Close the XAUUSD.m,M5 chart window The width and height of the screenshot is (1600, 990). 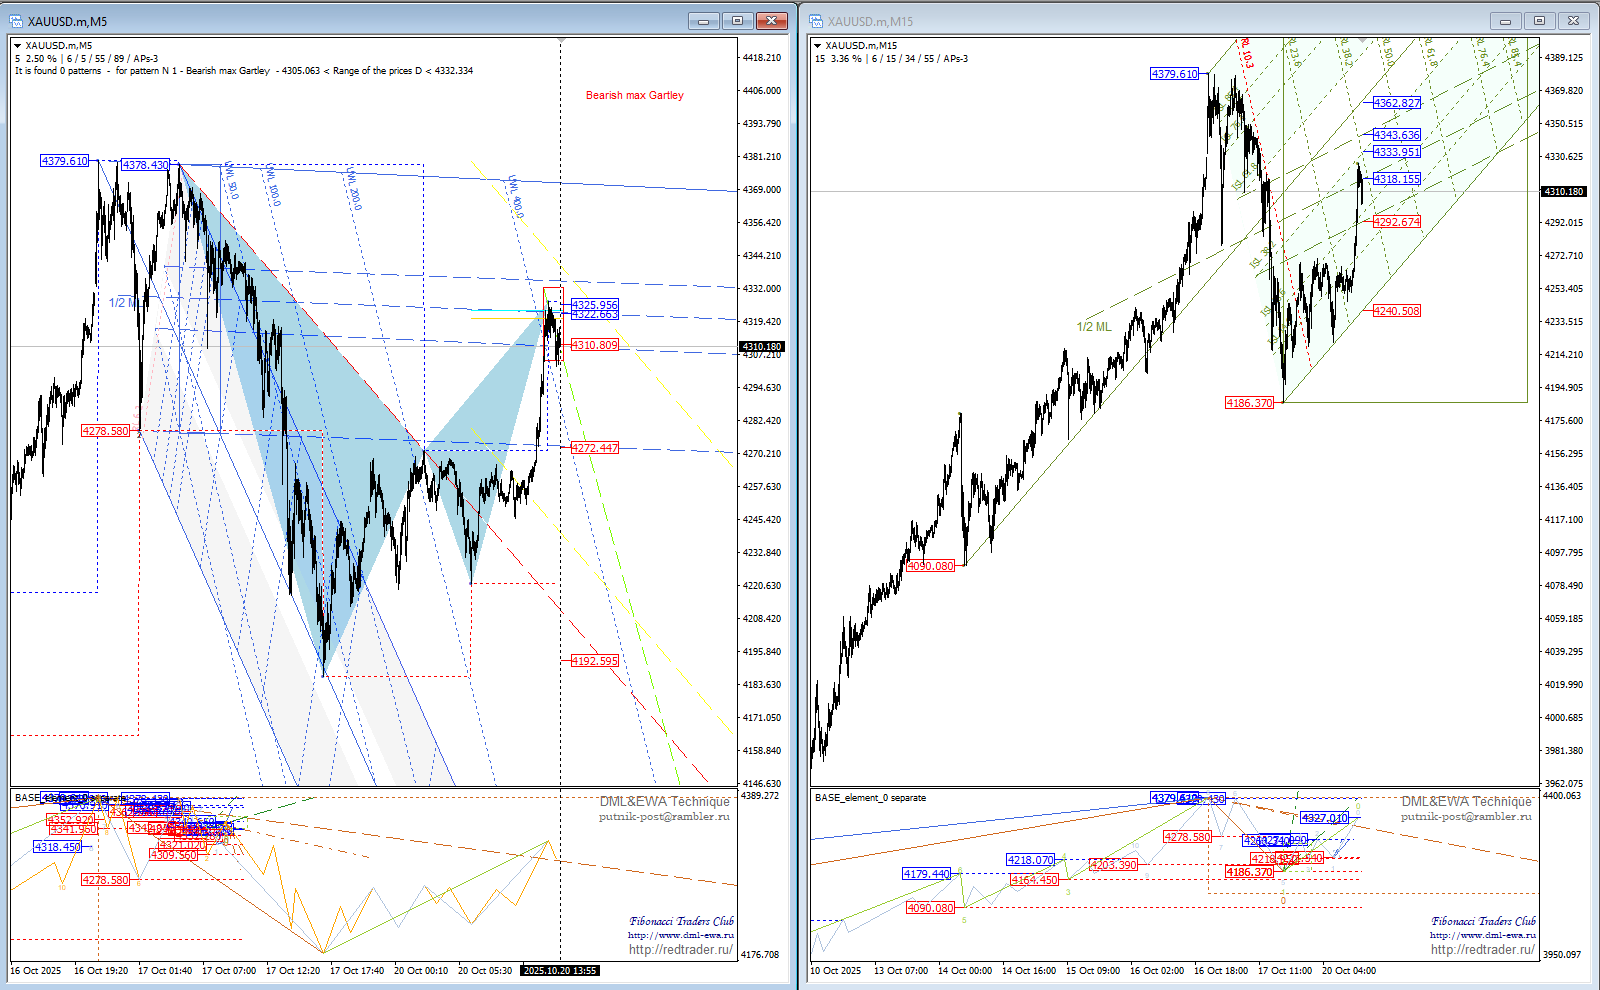click(x=771, y=21)
